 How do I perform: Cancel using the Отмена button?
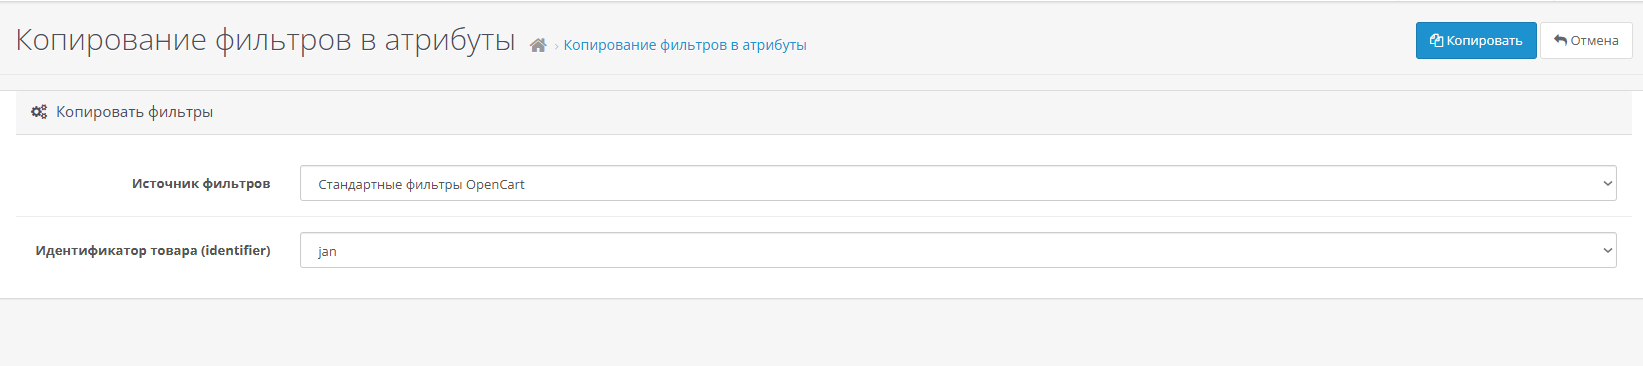coord(1586,41)
